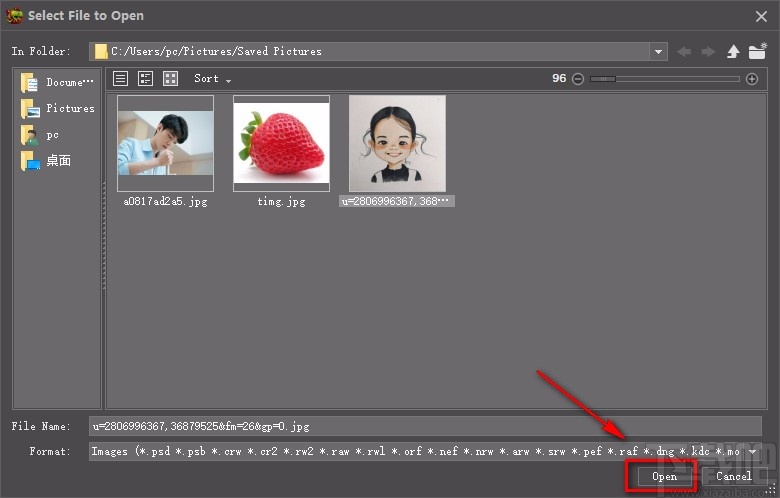Expand the In Folder path dropdown
780x498 pixels.
(x=658, y=51)
